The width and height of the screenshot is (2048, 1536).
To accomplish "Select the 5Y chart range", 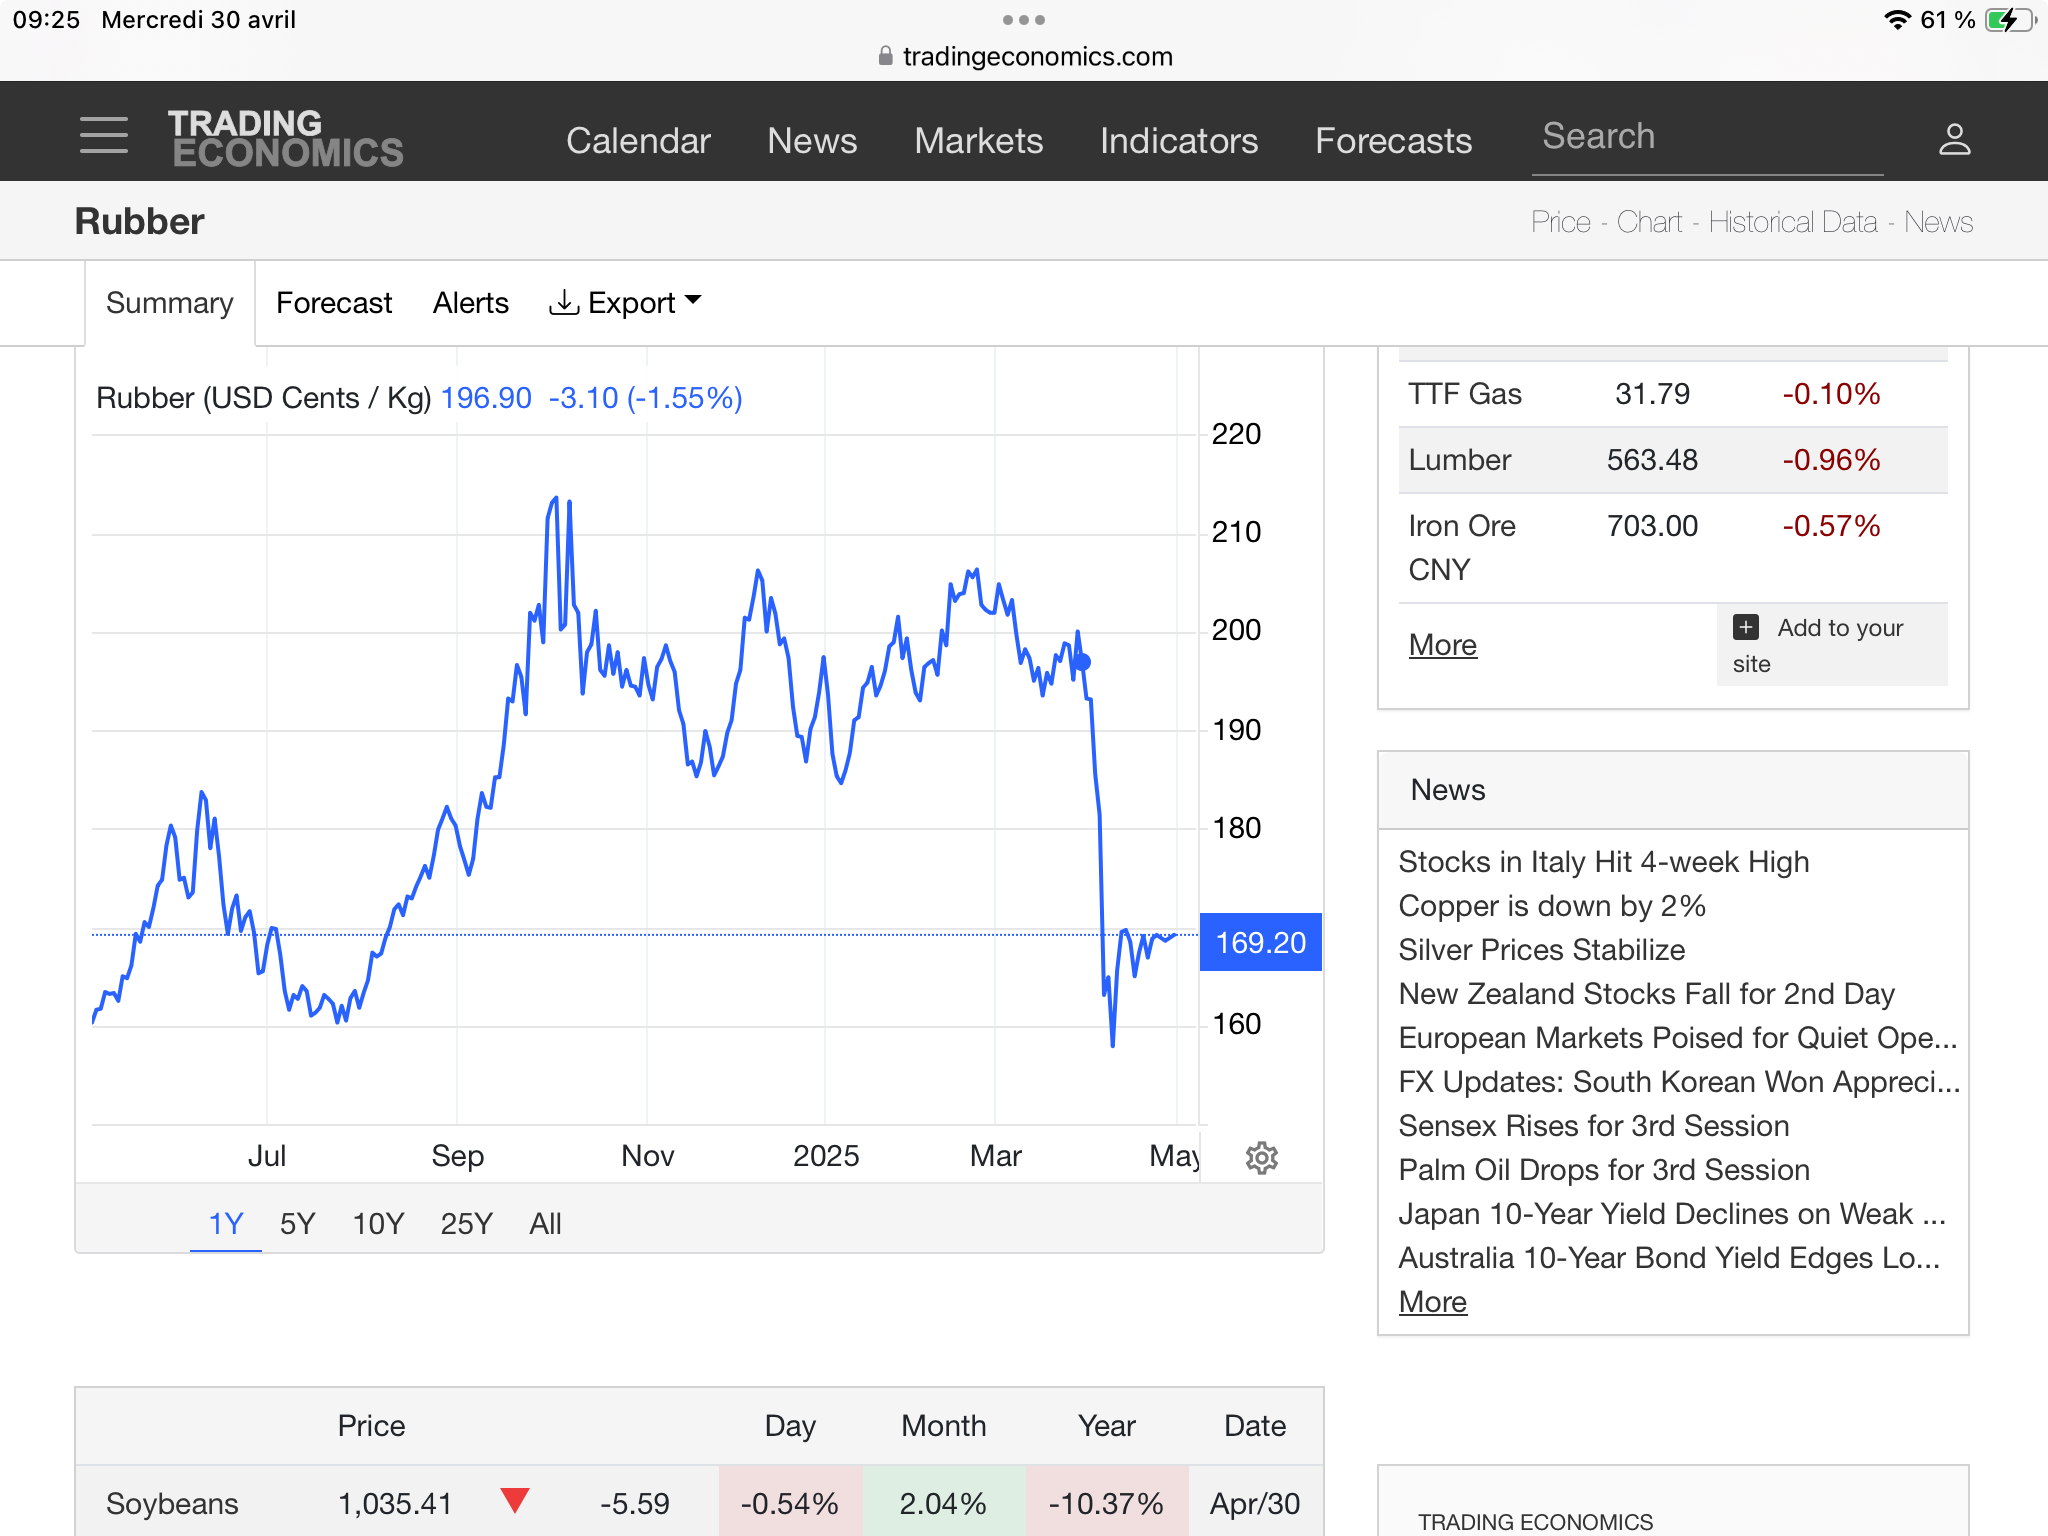I will (x=297, y=1223).
